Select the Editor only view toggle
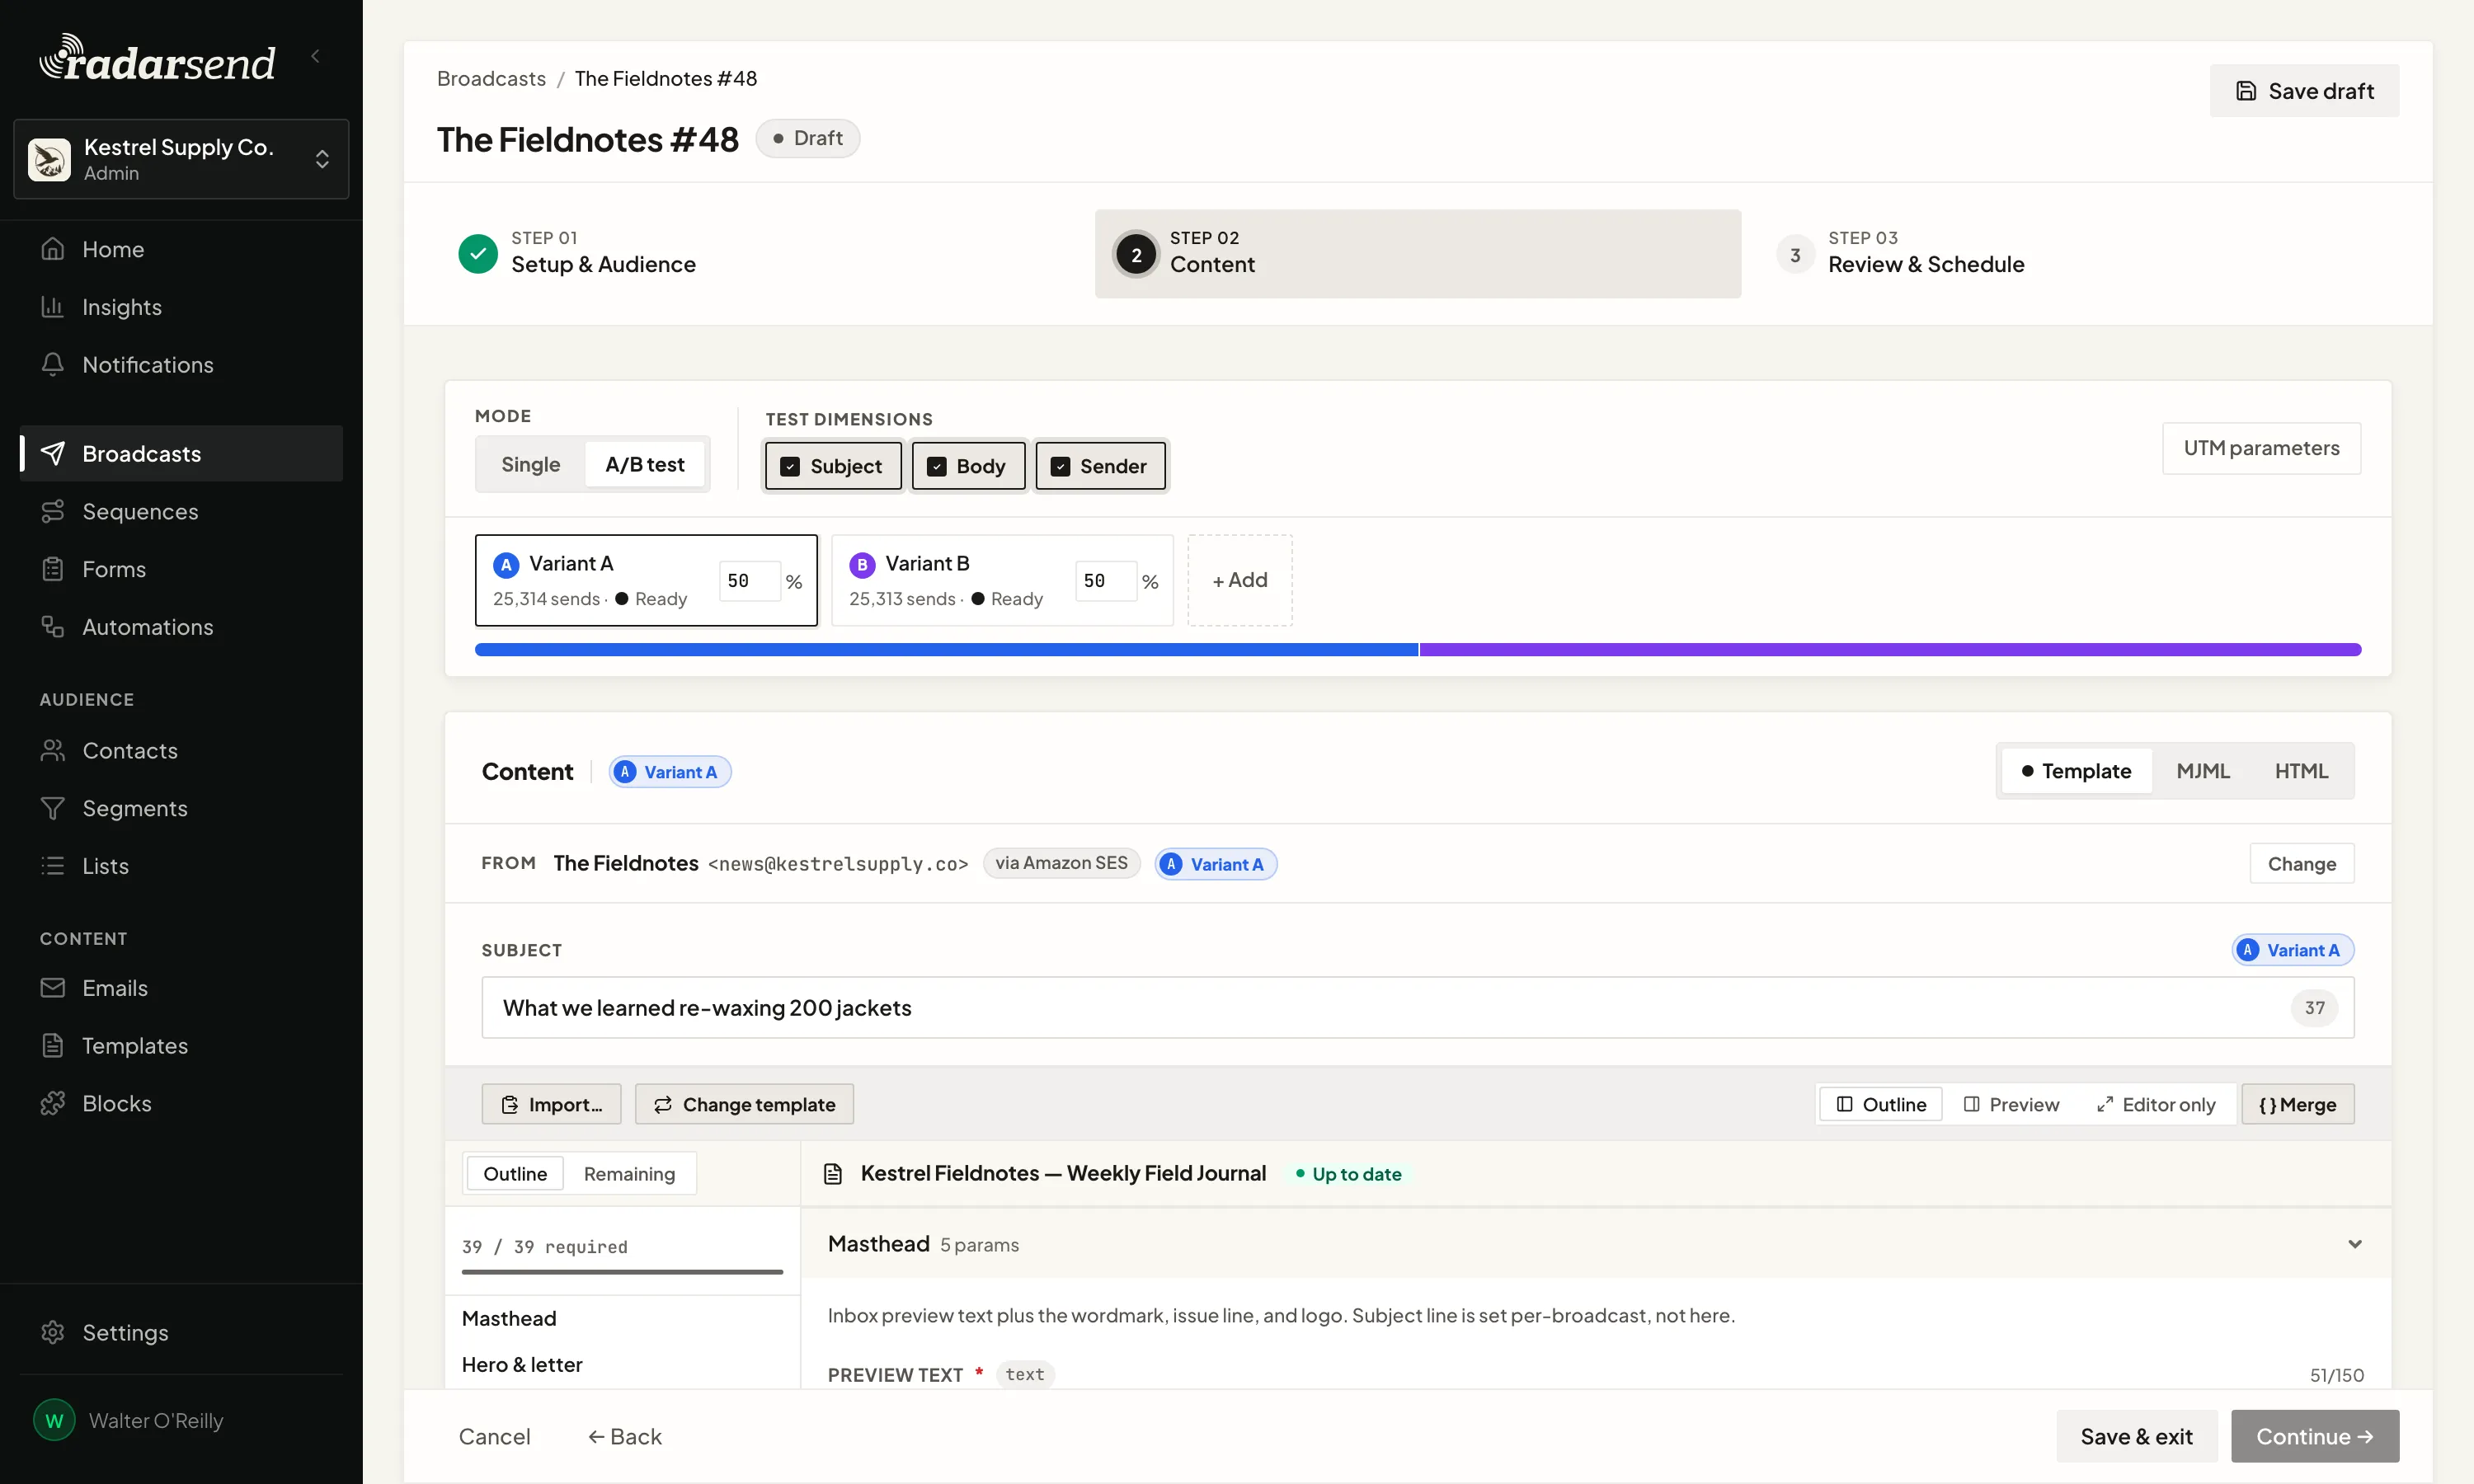The width and height of the screenshot is (2474, 1484). 2156,1105
